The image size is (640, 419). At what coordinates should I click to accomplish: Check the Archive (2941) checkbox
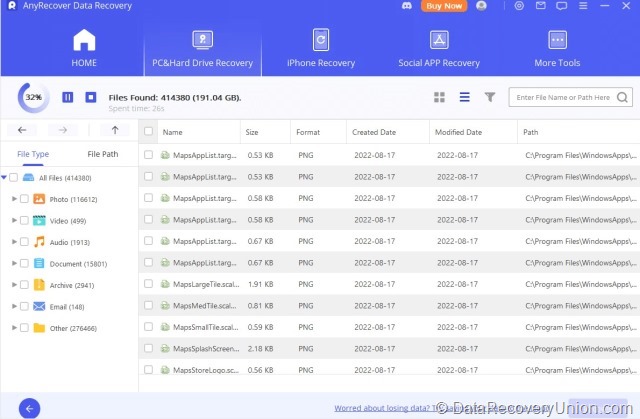click(24, 284)
